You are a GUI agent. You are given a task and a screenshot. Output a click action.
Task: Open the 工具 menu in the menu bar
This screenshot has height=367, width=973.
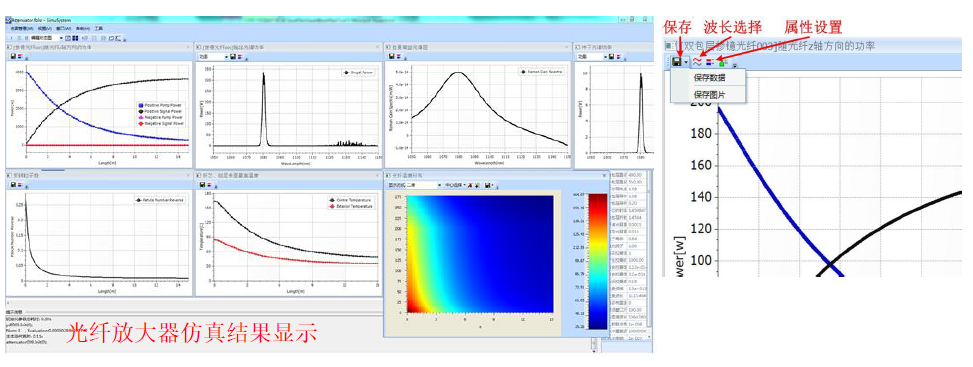[99, 29]
